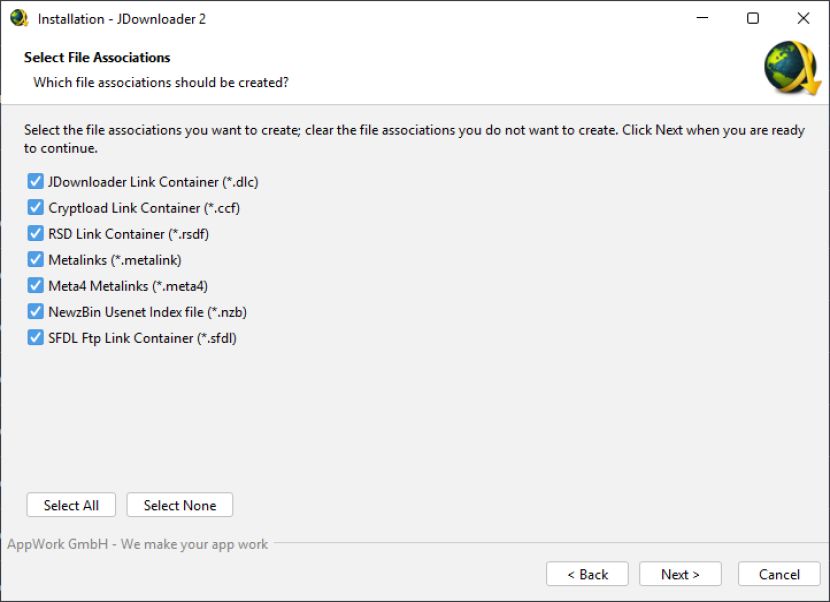Click the 'Select File Associations' heading
Viewport: 830px width, 602px height.
97,57
